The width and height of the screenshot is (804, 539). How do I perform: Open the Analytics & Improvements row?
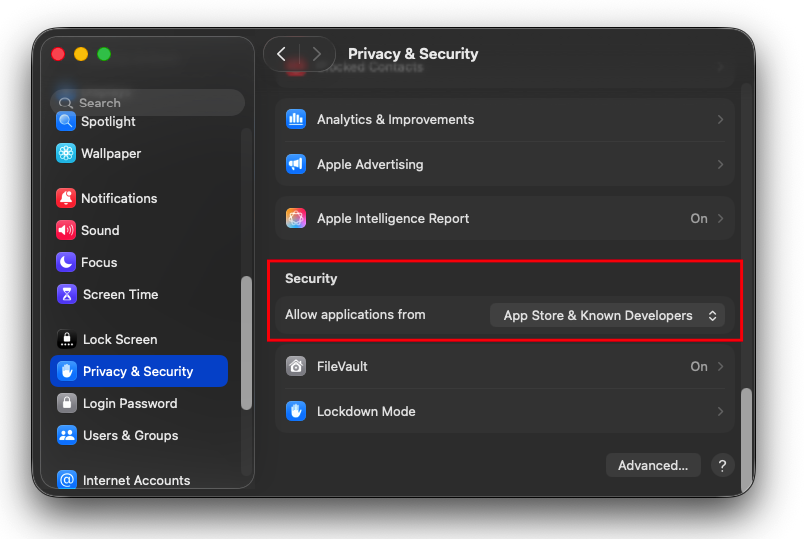click(x=505, y=119)
